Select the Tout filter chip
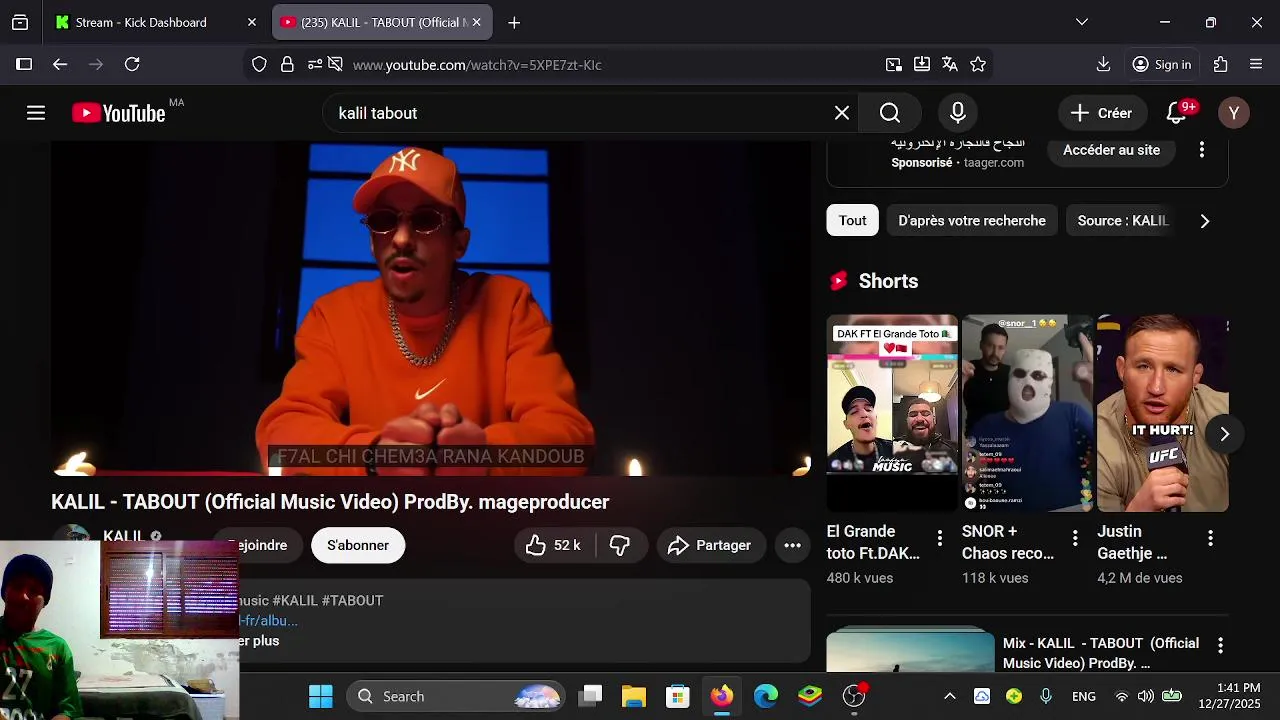1280x720 pixels. click(x=852, y=220)
